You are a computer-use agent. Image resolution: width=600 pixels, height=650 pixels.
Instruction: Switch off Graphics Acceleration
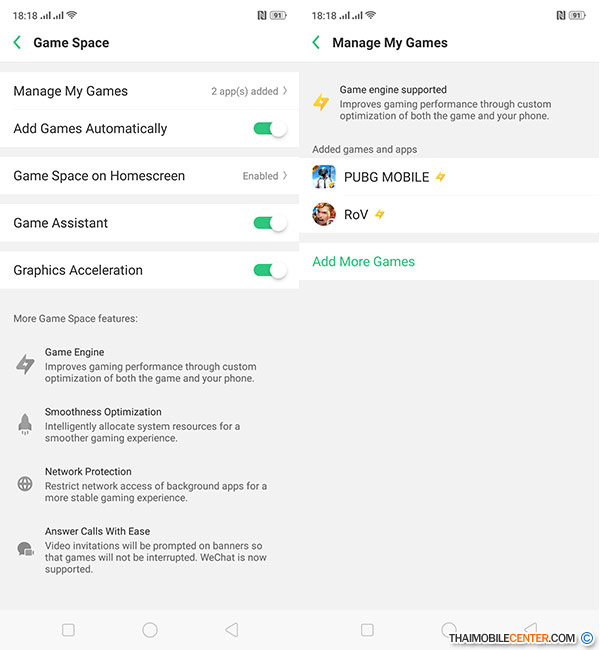click(x=269, y=270)
